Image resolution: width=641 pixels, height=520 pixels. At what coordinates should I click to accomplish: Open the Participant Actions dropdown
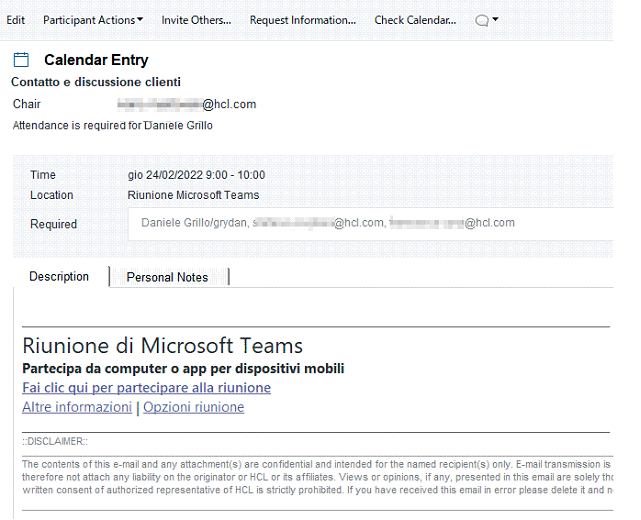(x=93, y=20)
